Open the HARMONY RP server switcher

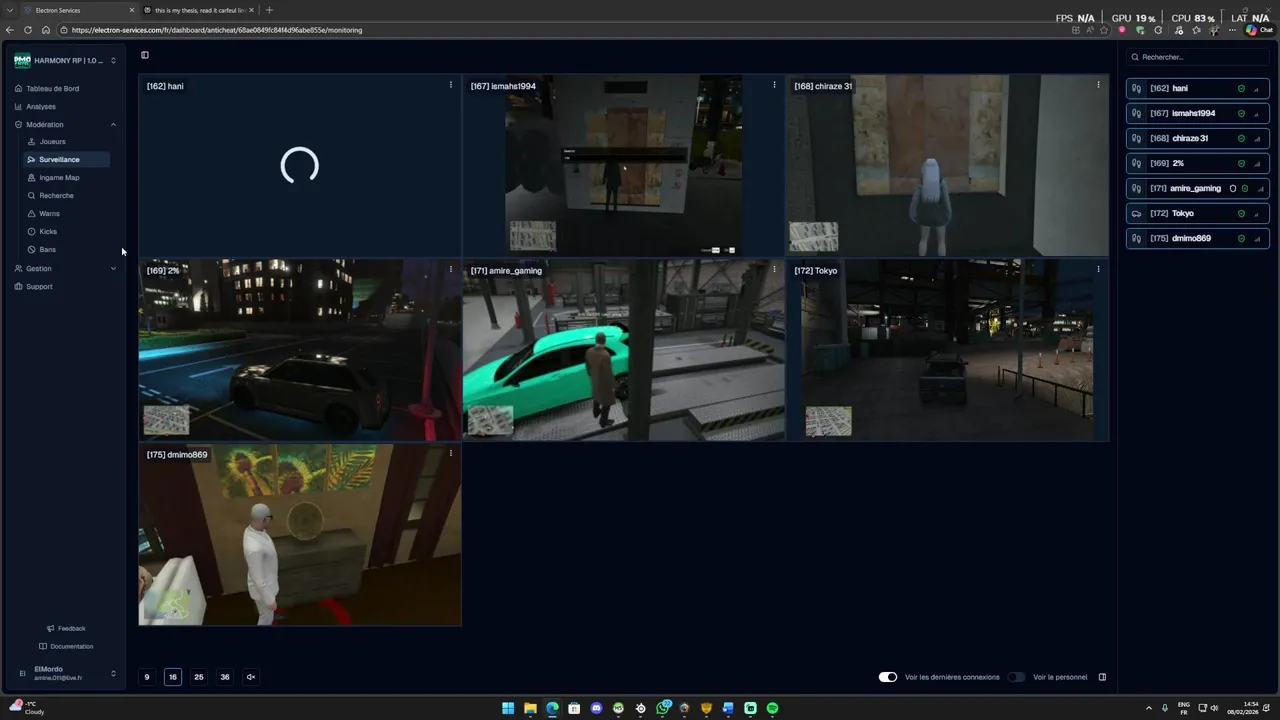point(66,60)
